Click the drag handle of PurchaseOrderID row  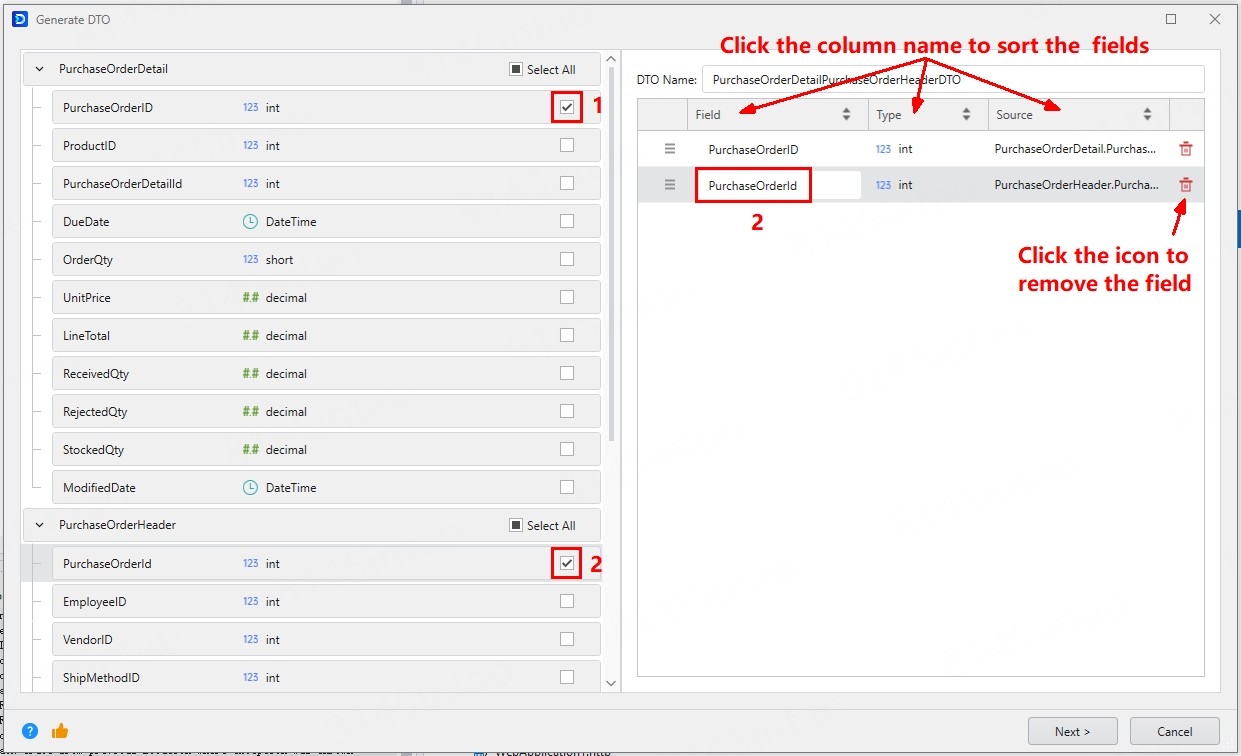click(x=670, y=149)
